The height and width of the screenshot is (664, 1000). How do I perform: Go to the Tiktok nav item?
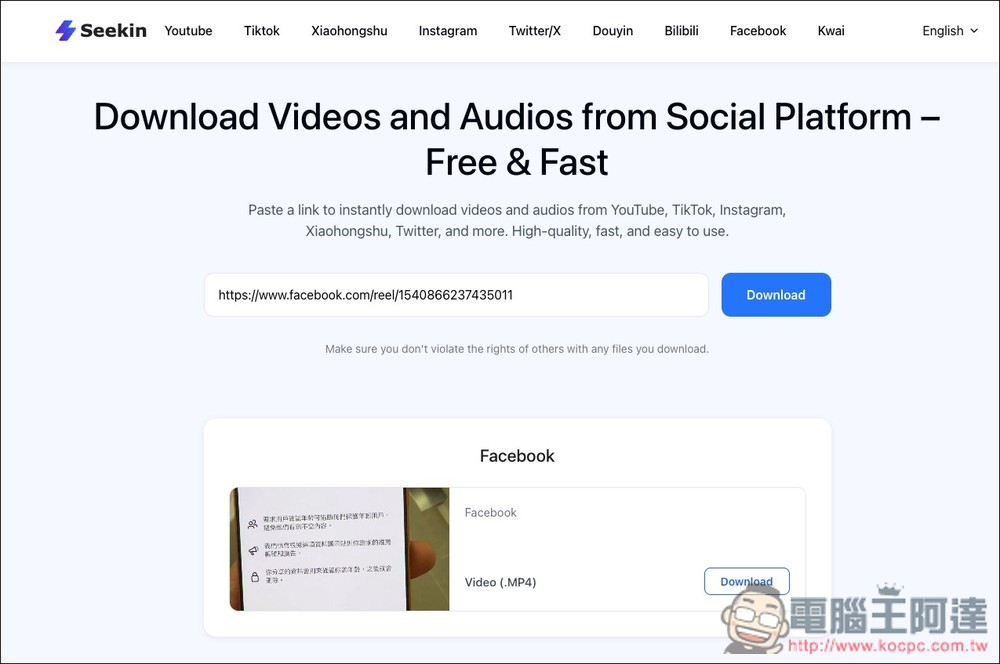click(261, 31)
